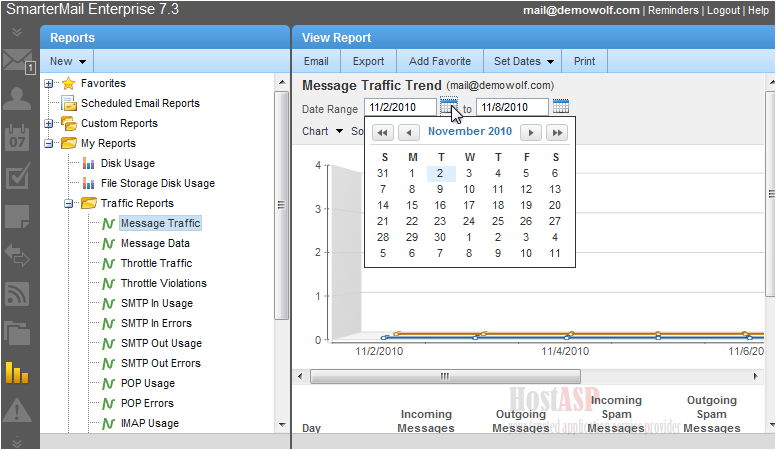The height and width of the screenshot is (450, 776).
Task: Open the New dropdown menu
Action: [67, 61]
